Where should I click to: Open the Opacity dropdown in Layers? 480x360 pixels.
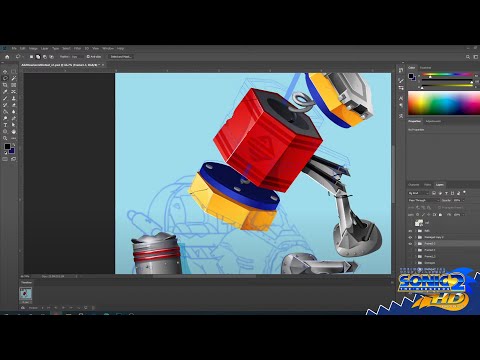tap(463, 200)
